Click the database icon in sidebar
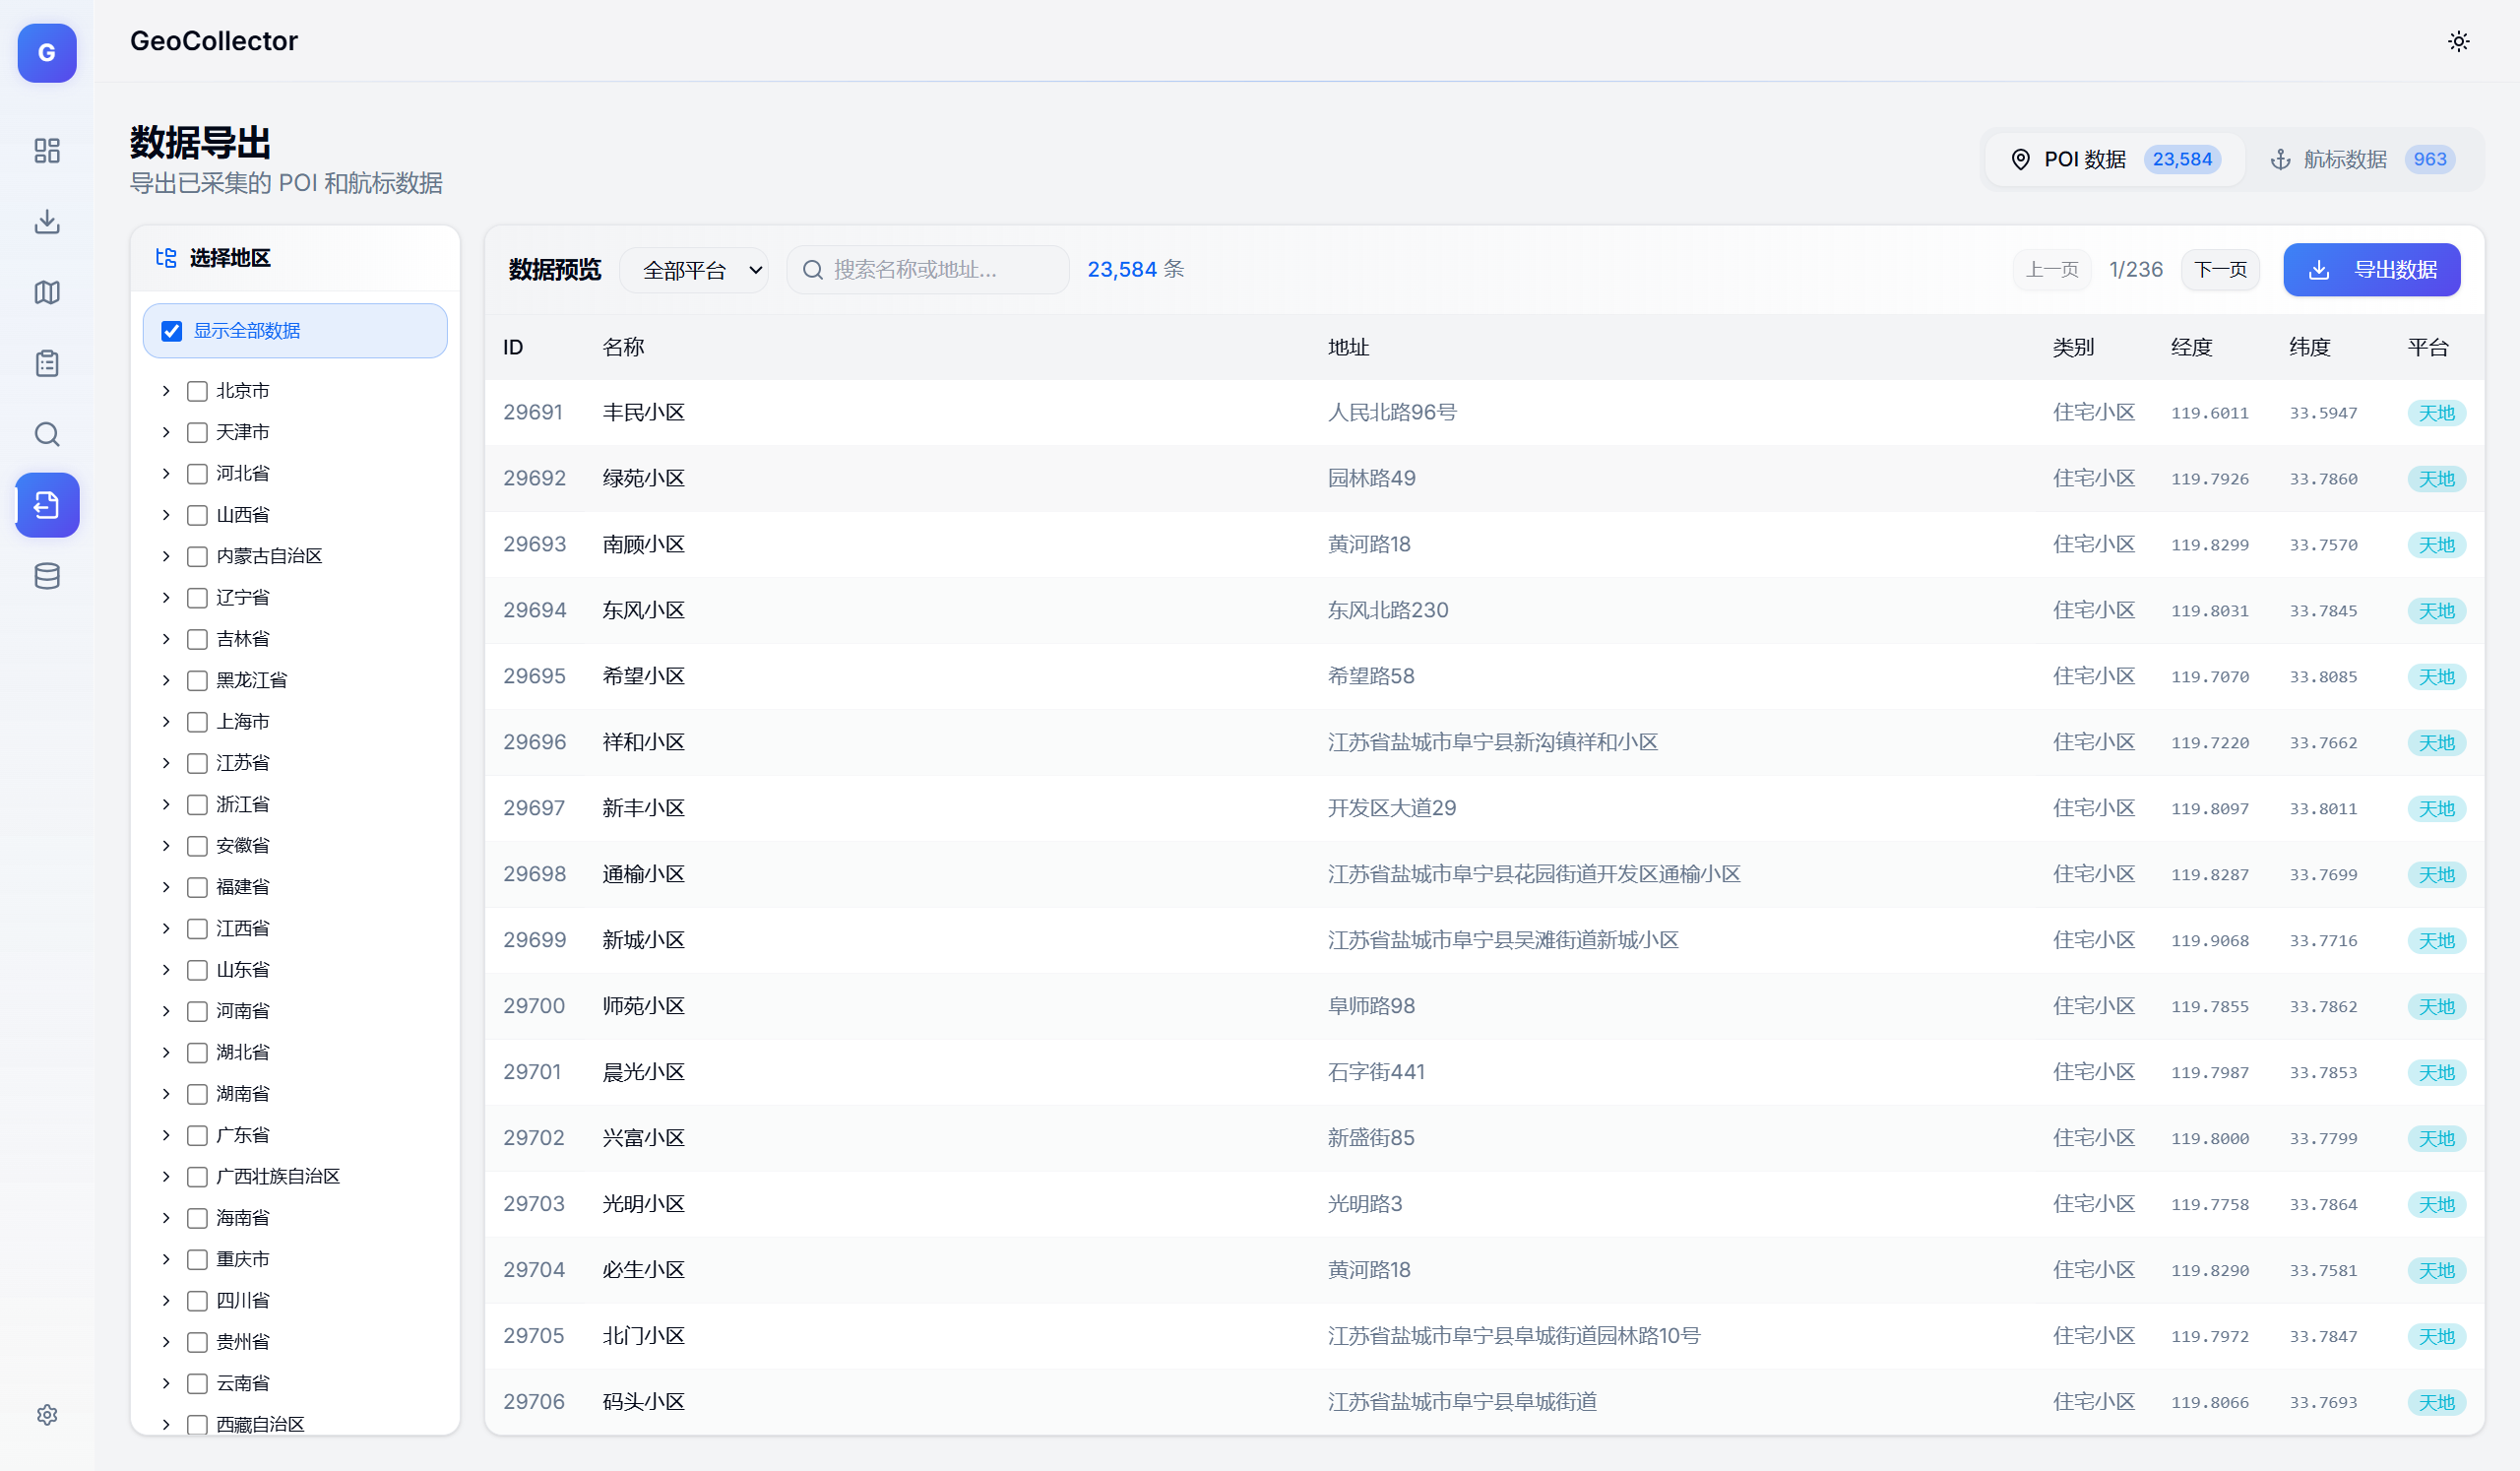2520x1471 pixels. [47, 576]
